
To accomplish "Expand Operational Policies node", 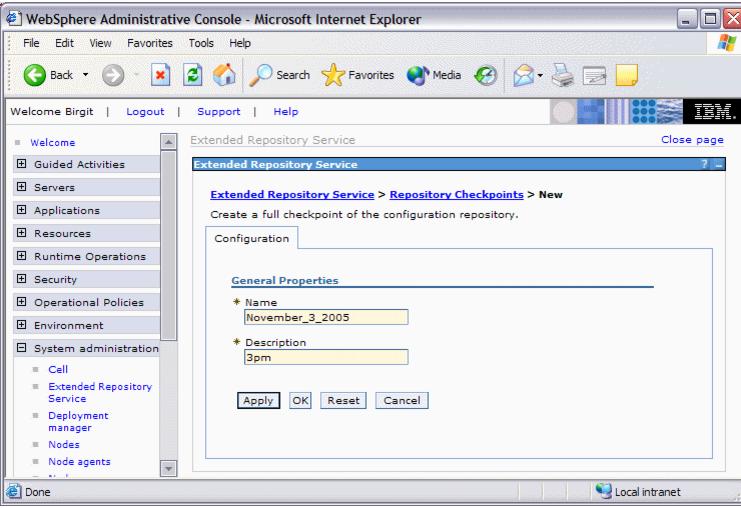I will click(x=21, y=301).
